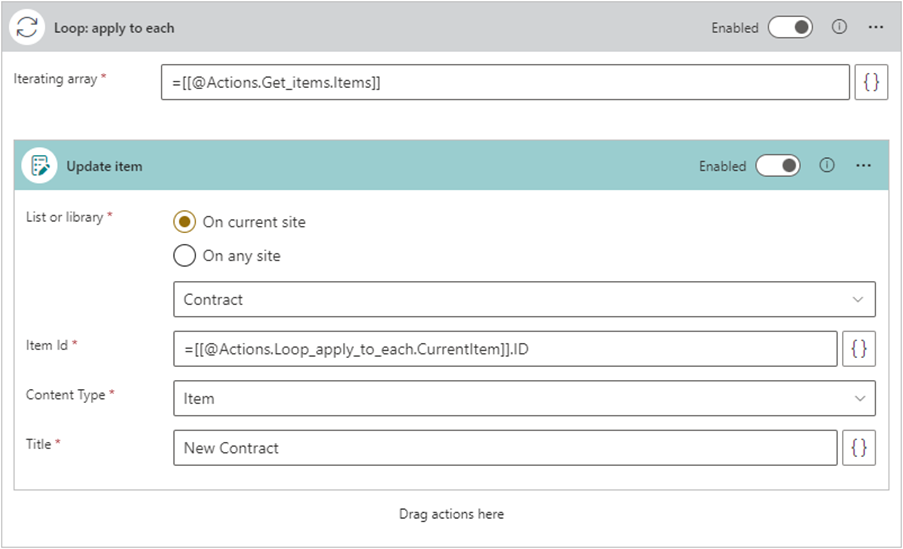The width and height of the screenshot is (903, 549).
Task: Open expression editor for Title field
Action: [859, 448]
